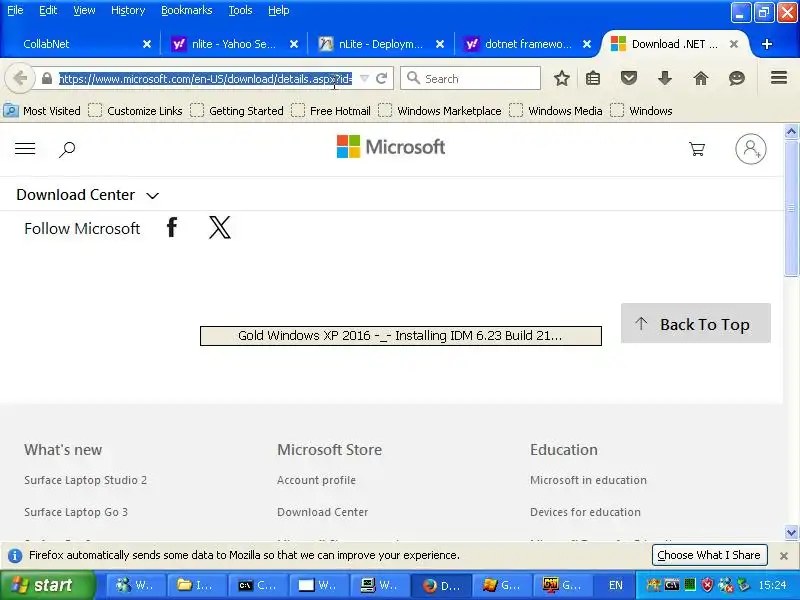
Task: Open the Firefox hamburger menu
Action: tap(779, 78)
